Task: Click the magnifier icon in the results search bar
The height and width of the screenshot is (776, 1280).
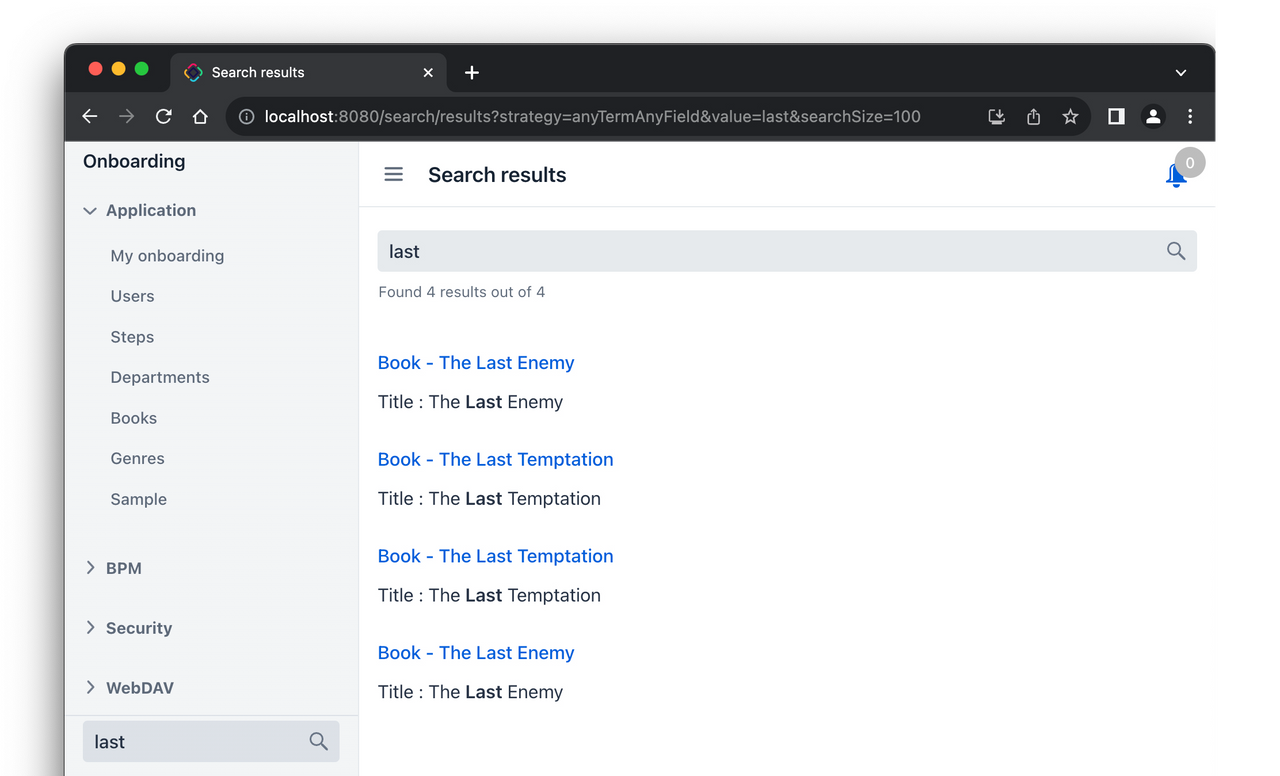Action: click(1175, 251)
